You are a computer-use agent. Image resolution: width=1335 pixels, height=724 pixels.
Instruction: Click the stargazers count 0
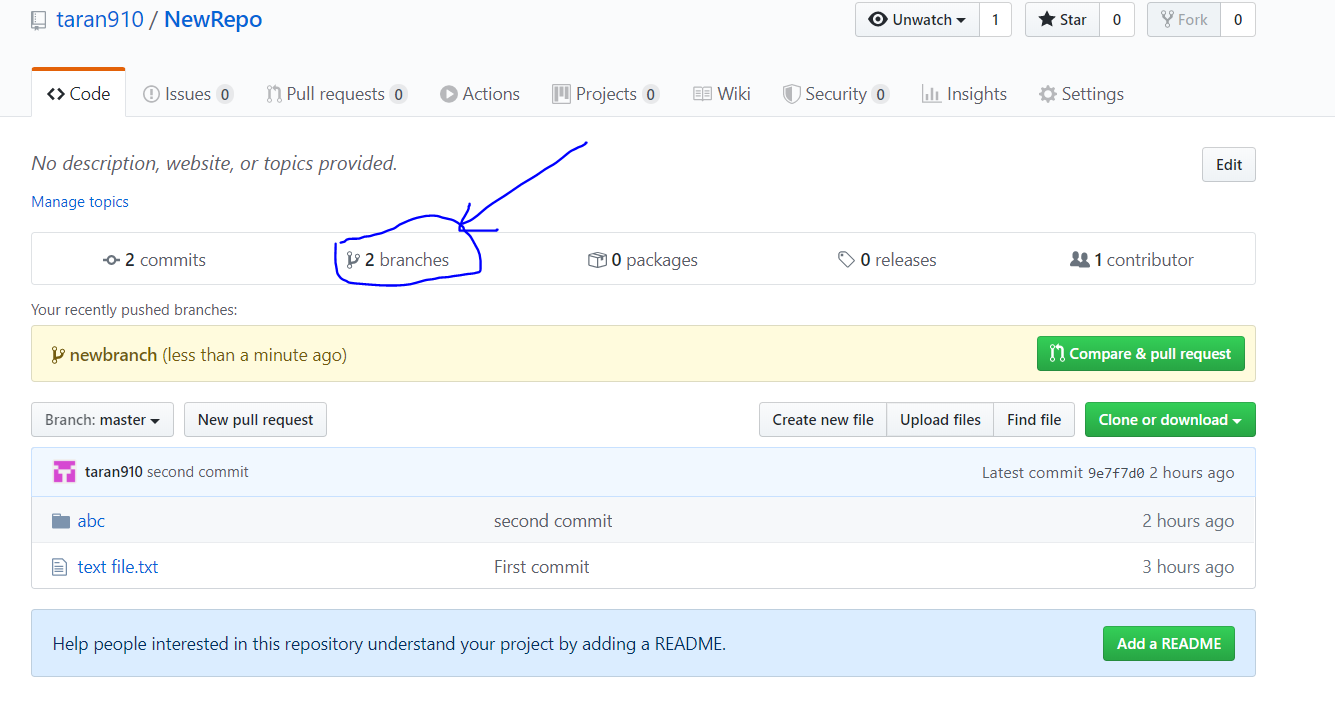1117,20
